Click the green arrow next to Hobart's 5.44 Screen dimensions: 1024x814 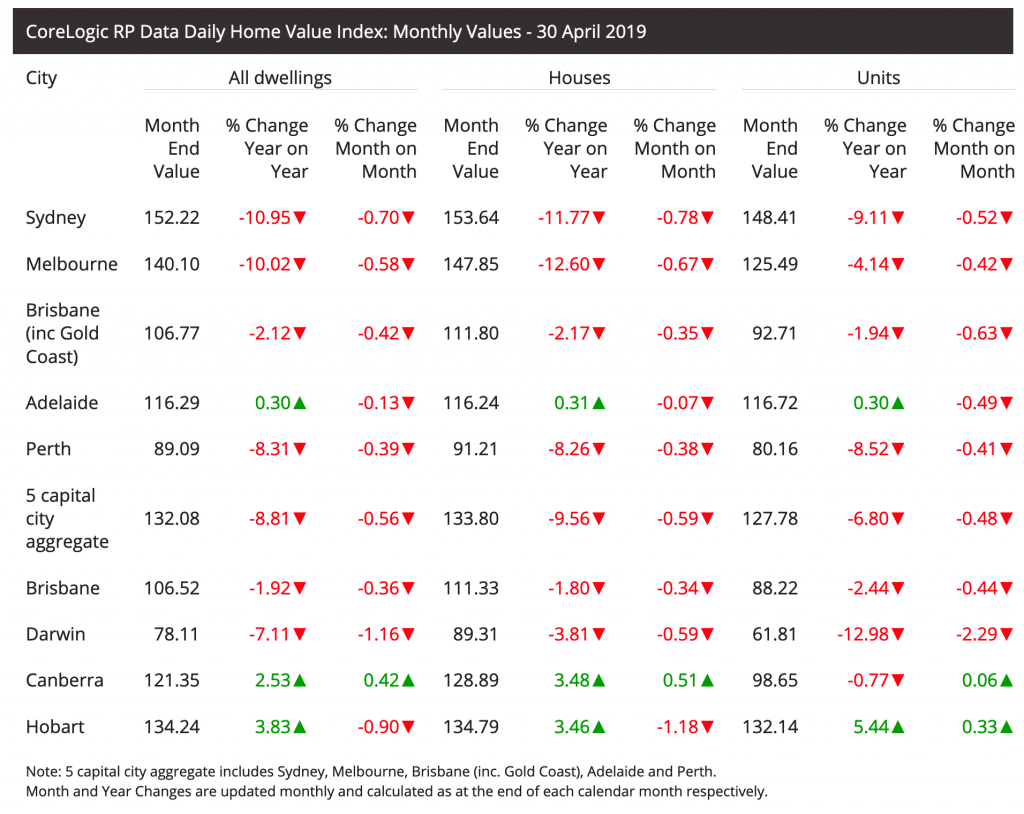tap(898, 727)
